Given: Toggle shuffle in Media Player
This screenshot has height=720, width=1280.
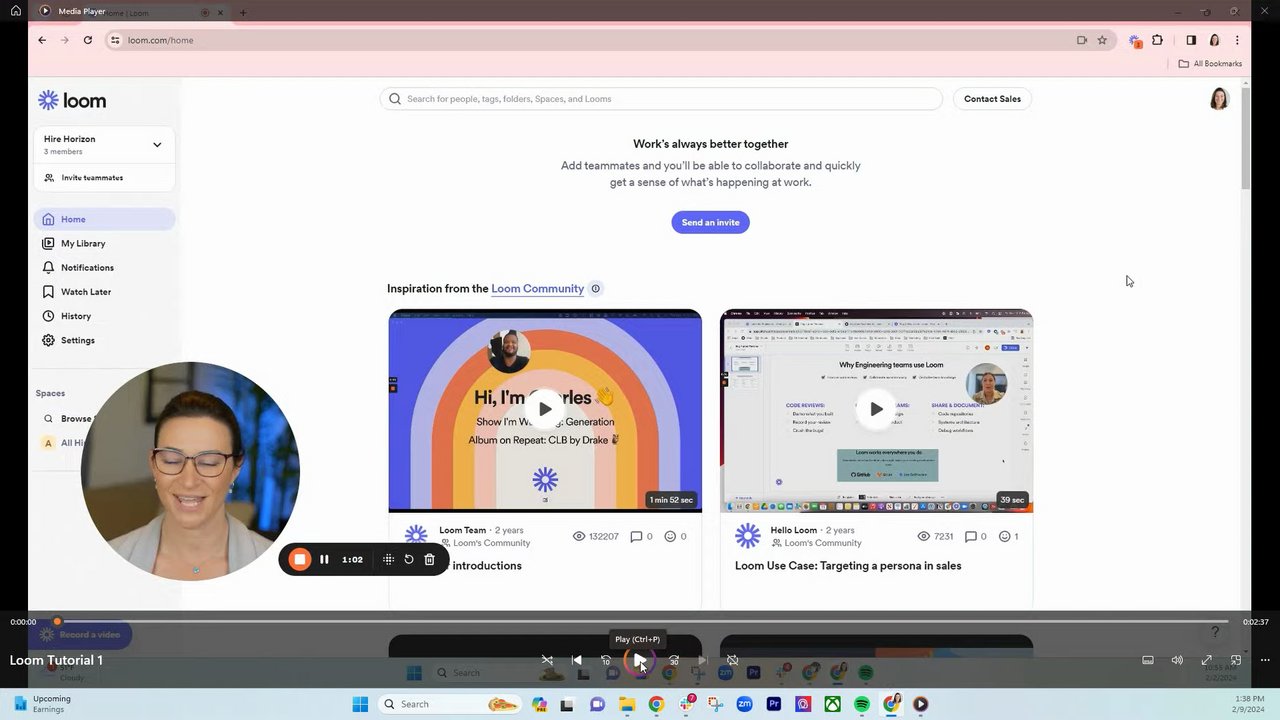Looking at the screenshot, I should 547,660.
